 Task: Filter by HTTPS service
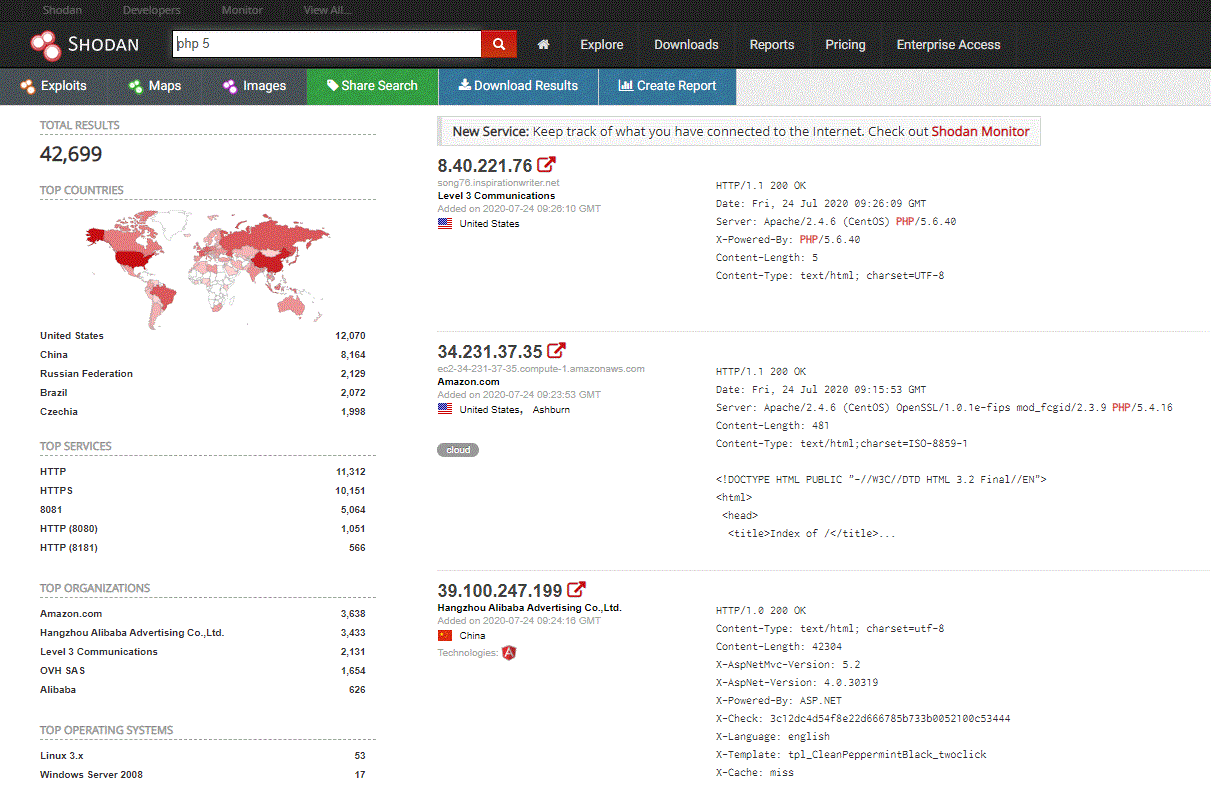[x=56, y=491]
